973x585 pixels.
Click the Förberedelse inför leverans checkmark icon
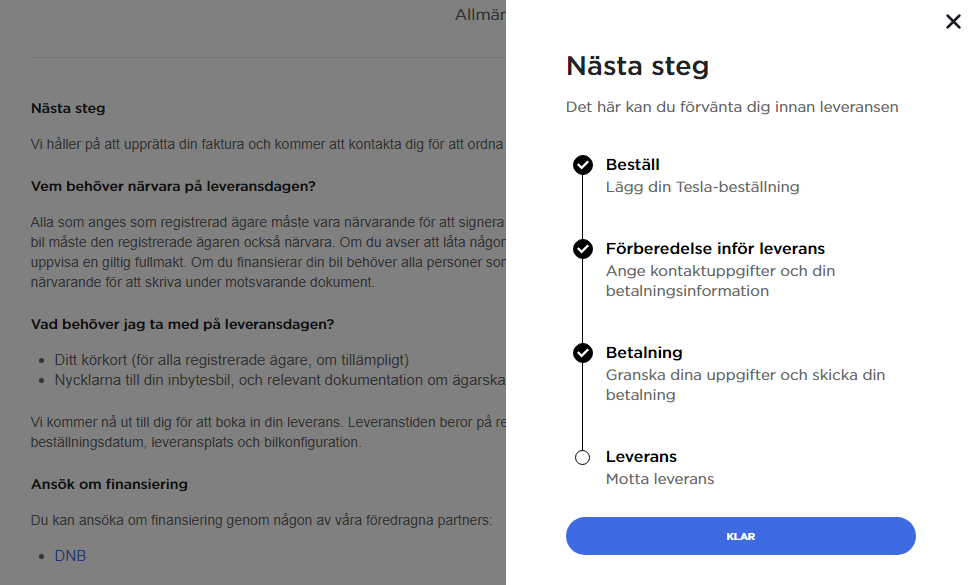coord(583,249)
